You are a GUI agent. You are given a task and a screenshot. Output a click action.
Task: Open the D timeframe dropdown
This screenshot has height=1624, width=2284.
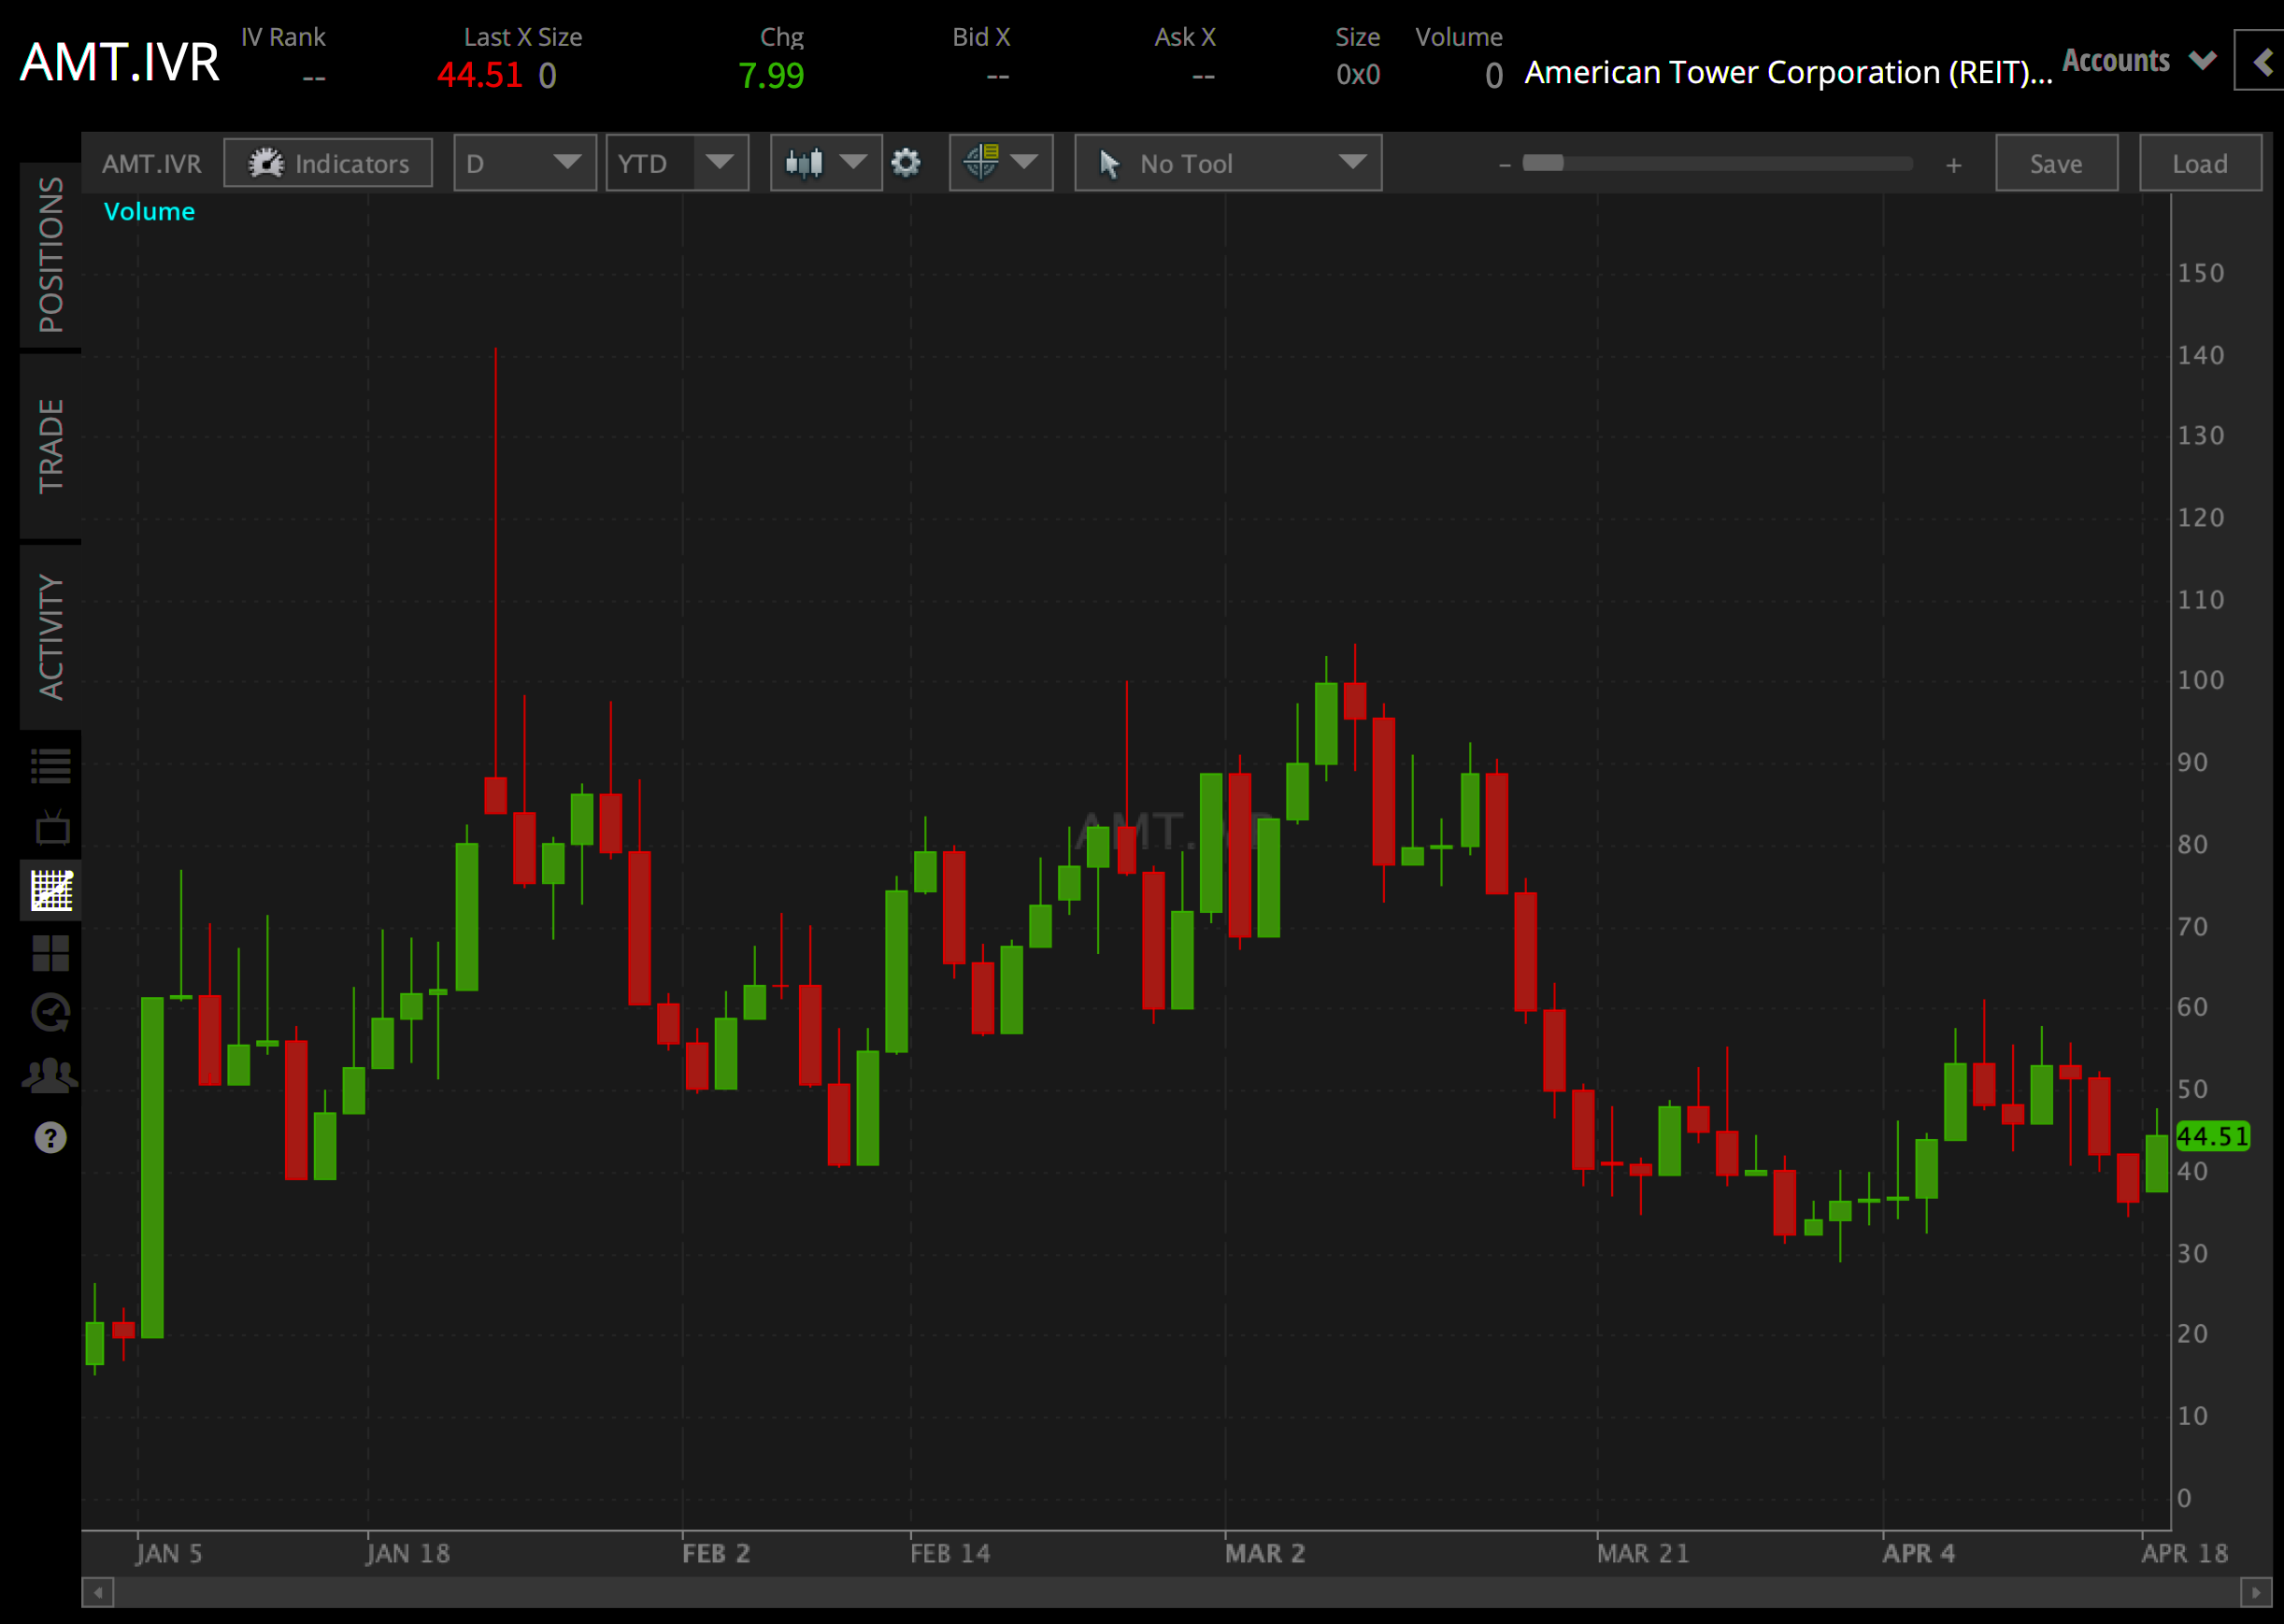pos(524,163)
